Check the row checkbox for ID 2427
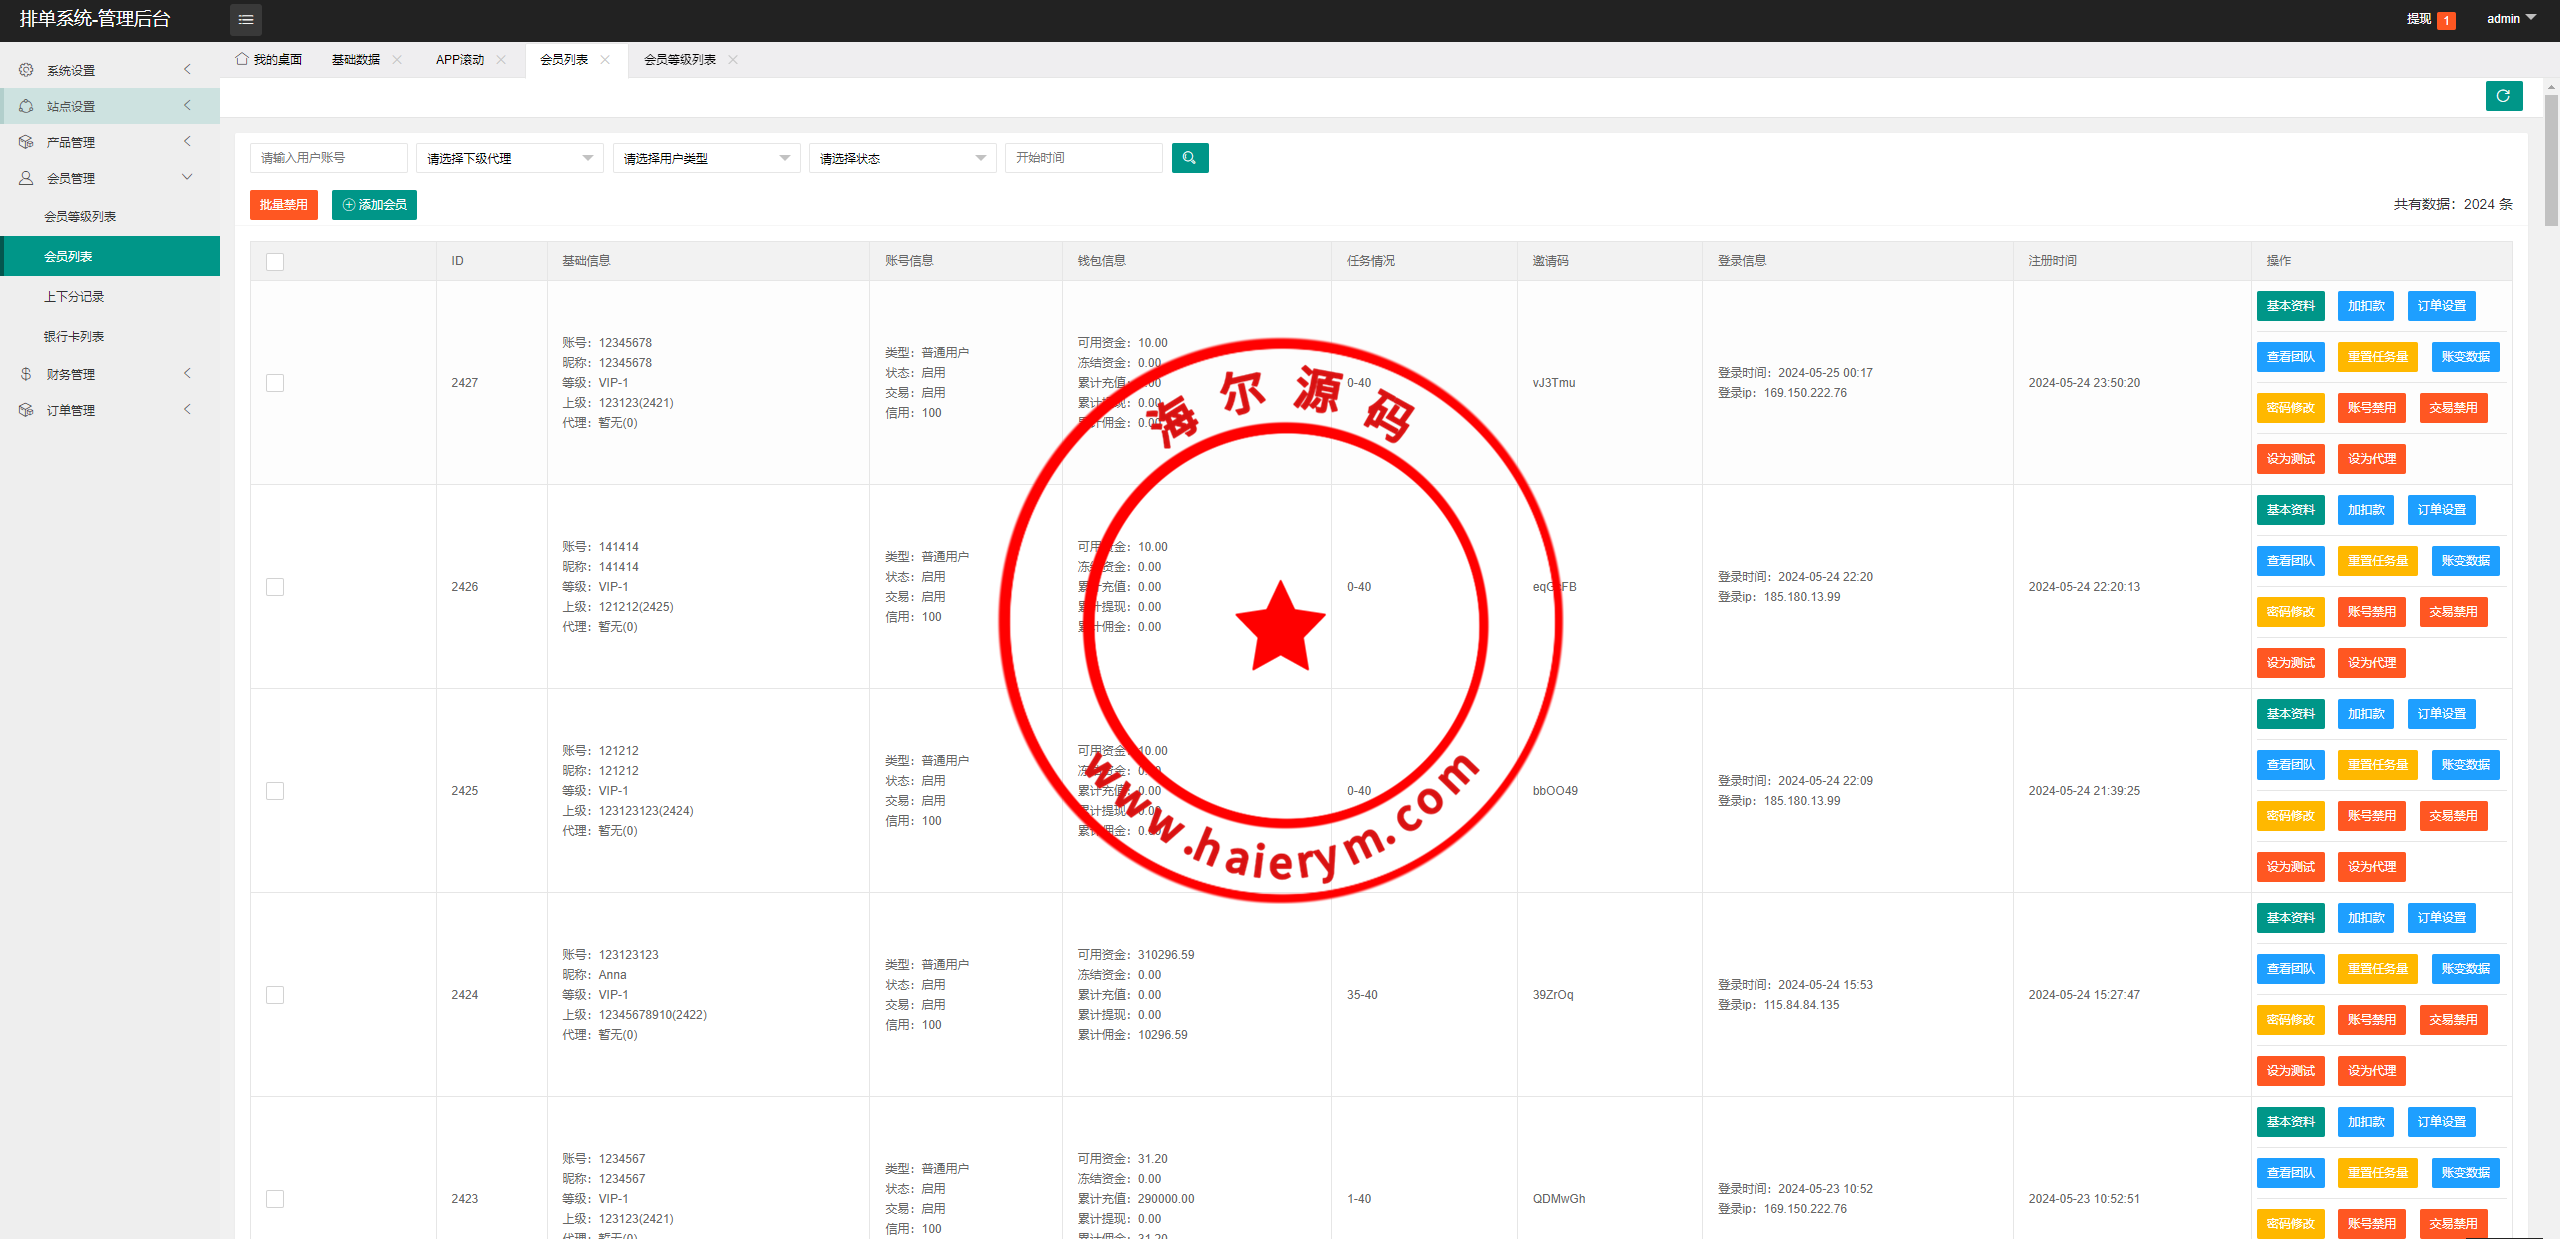2560x1239 pixels. [x=275, y=383]
